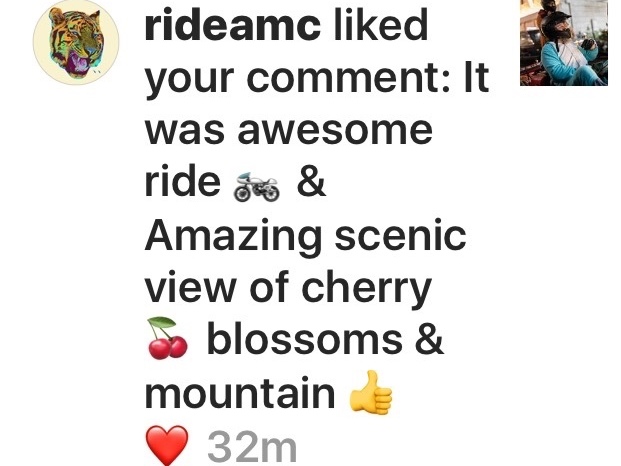Click the word mountain before thumbs up
Screen dimensions: 621x466
[240, 393]
